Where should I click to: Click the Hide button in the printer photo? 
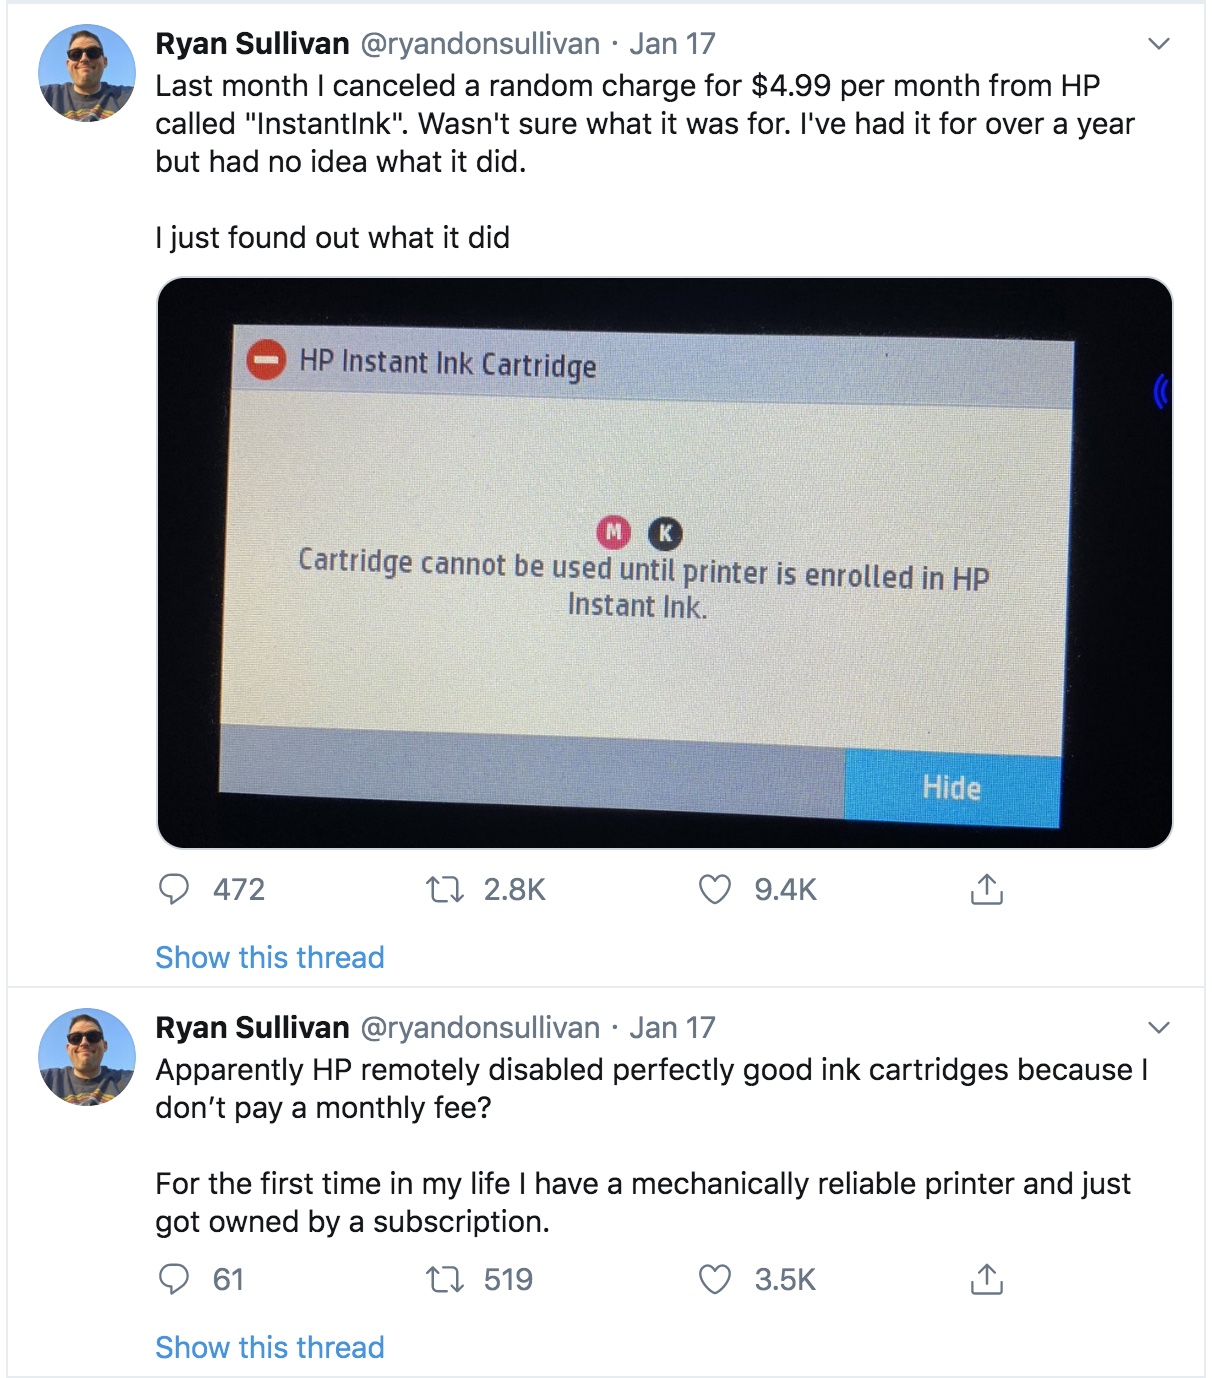click(x=951, y=788)
